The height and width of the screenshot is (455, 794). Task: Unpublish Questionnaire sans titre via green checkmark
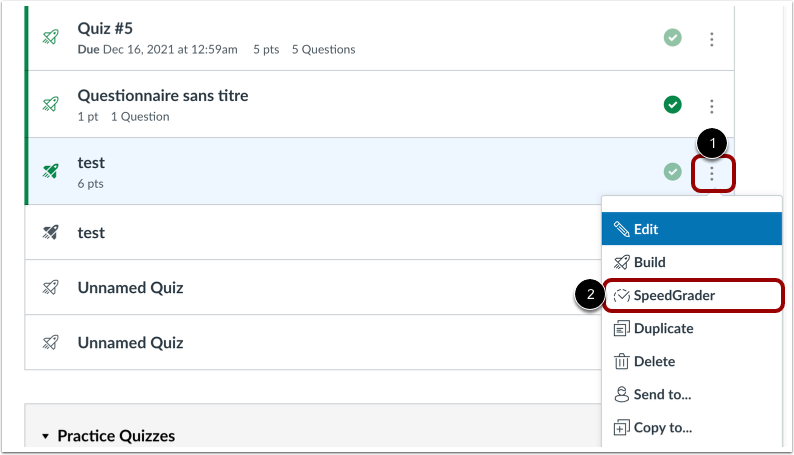673,105
